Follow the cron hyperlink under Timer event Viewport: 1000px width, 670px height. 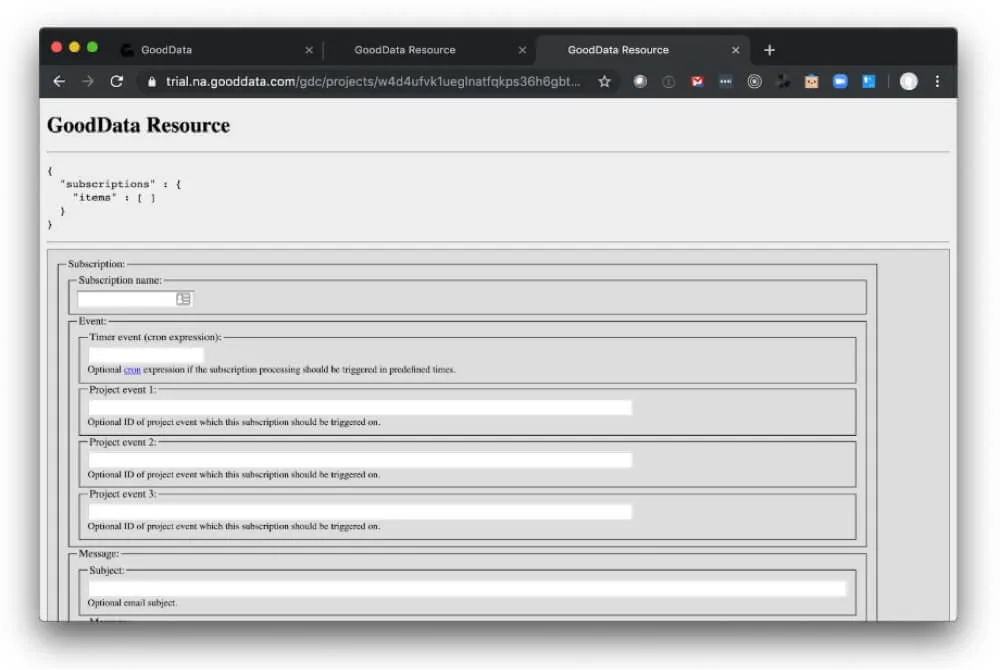click(x=133, y=369)
